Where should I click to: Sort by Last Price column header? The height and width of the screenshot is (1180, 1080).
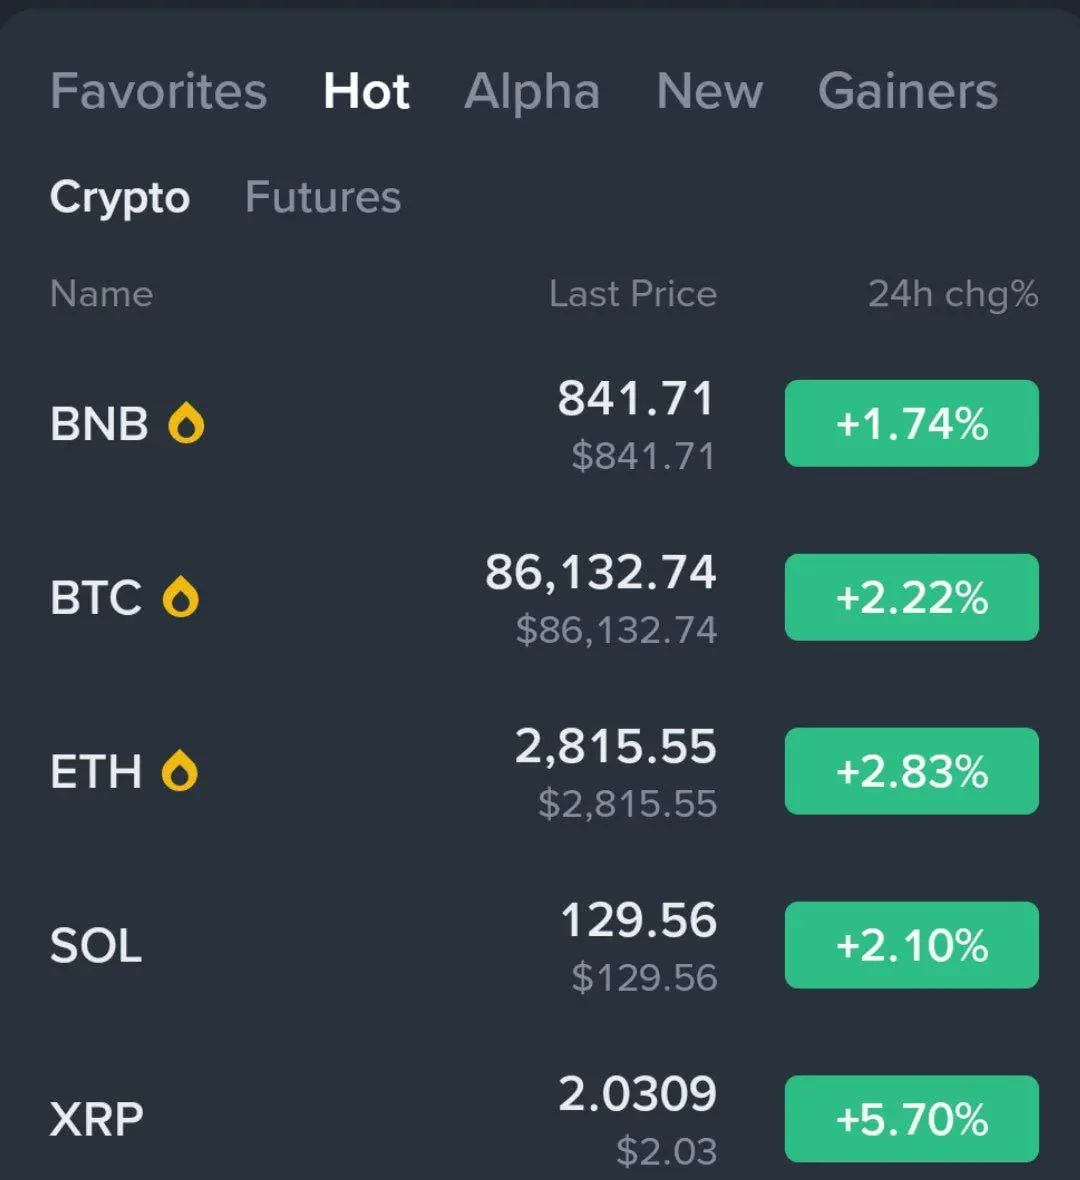633,293
